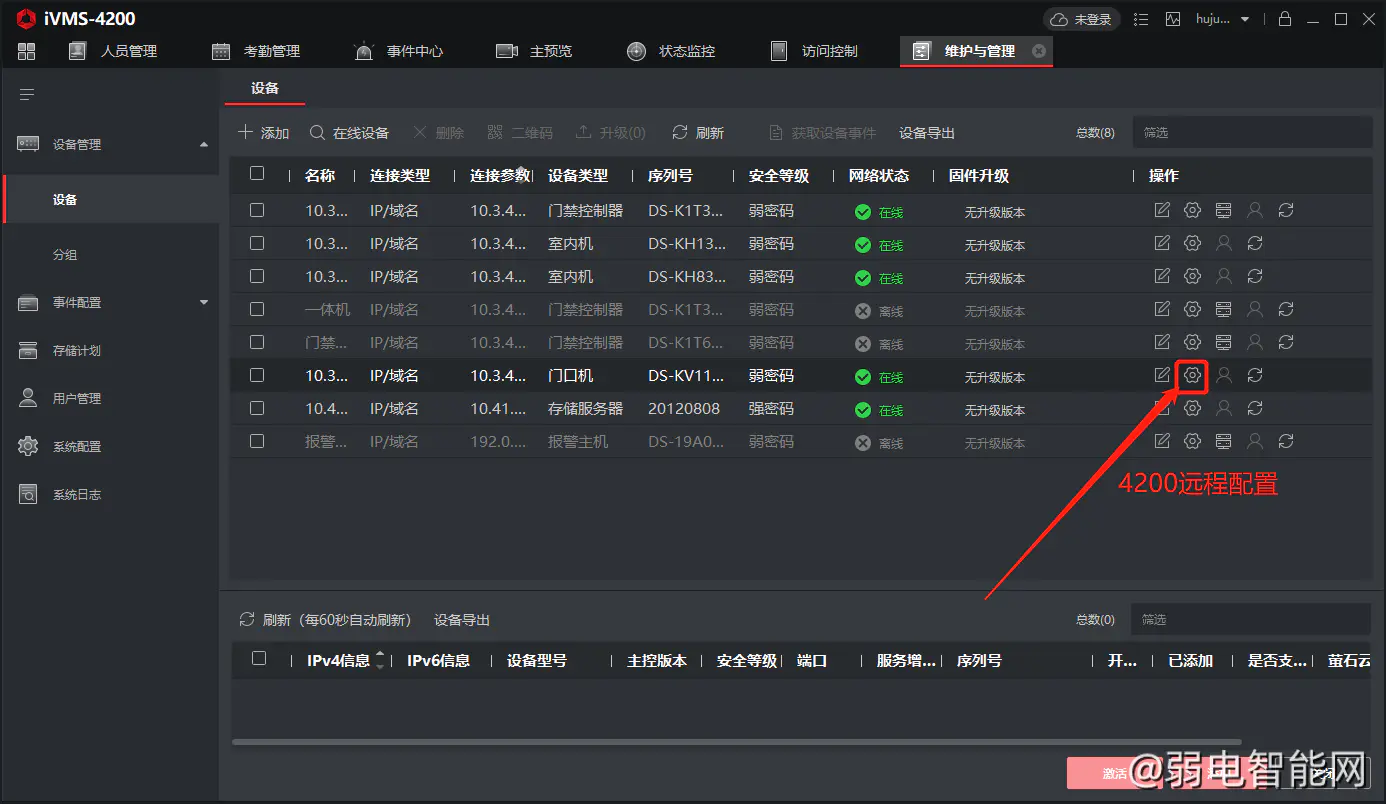The width and height of the screenshot is (1386, 804).
Task: Click edit icon for the DS-KH13 row
Action: click(x=1162, y=243)
